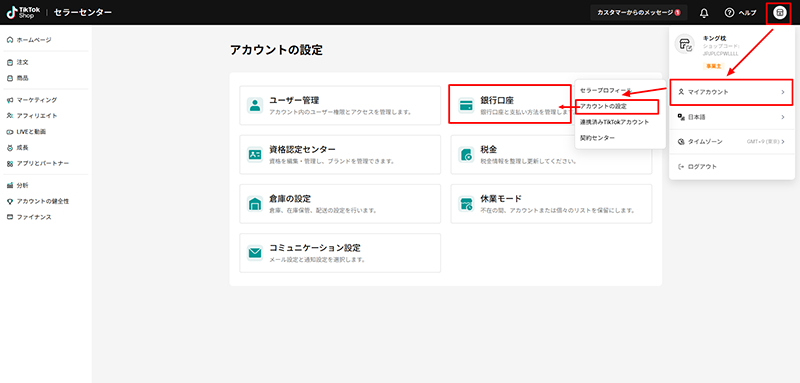The height and width of the screenshot is (383, 800).
Task: Click the 銀行口座 card icon
Action: (466, 105)
